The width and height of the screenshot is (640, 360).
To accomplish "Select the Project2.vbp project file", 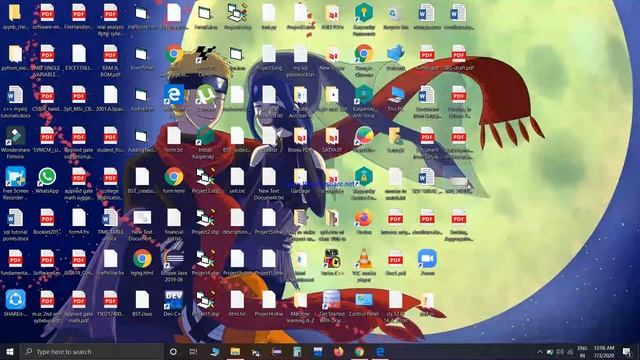I will pos(205,222).
